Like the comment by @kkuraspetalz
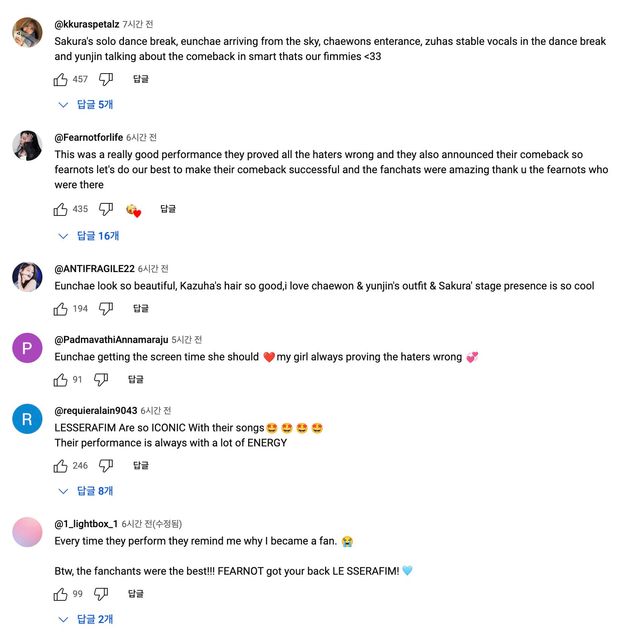The height and width of the screenshot is (640, 620). (61, 79)
